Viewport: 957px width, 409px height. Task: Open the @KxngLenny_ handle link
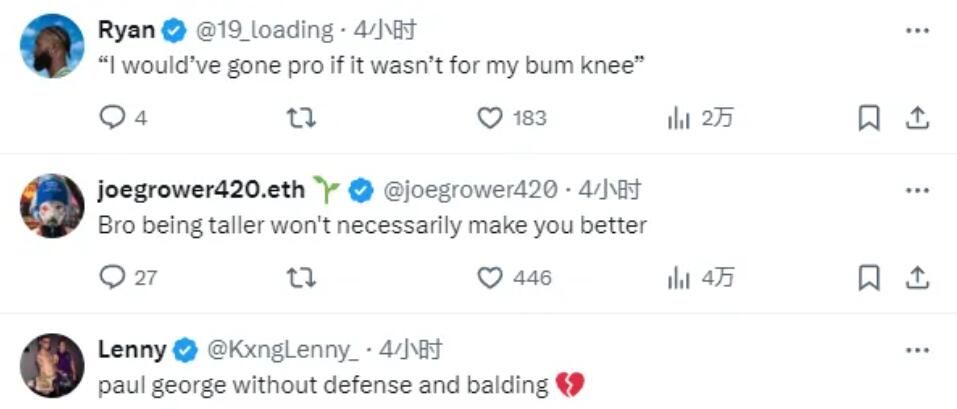click(x=281, y=350)
